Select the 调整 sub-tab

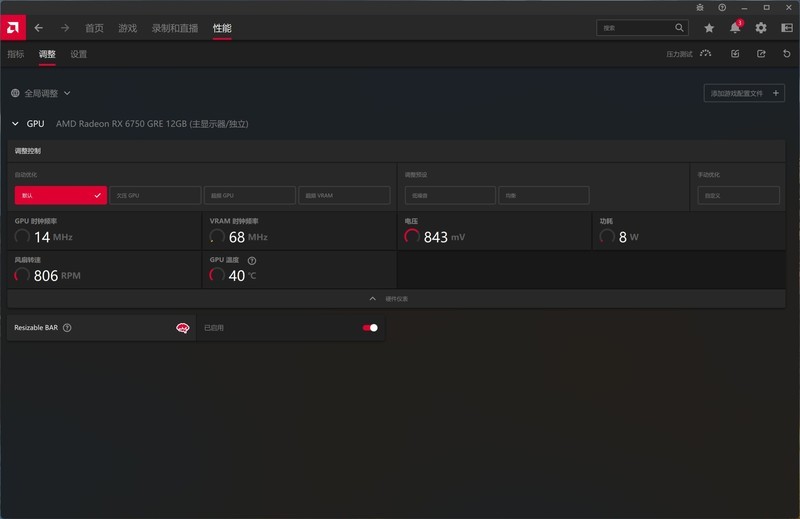[x=47, y=54]
